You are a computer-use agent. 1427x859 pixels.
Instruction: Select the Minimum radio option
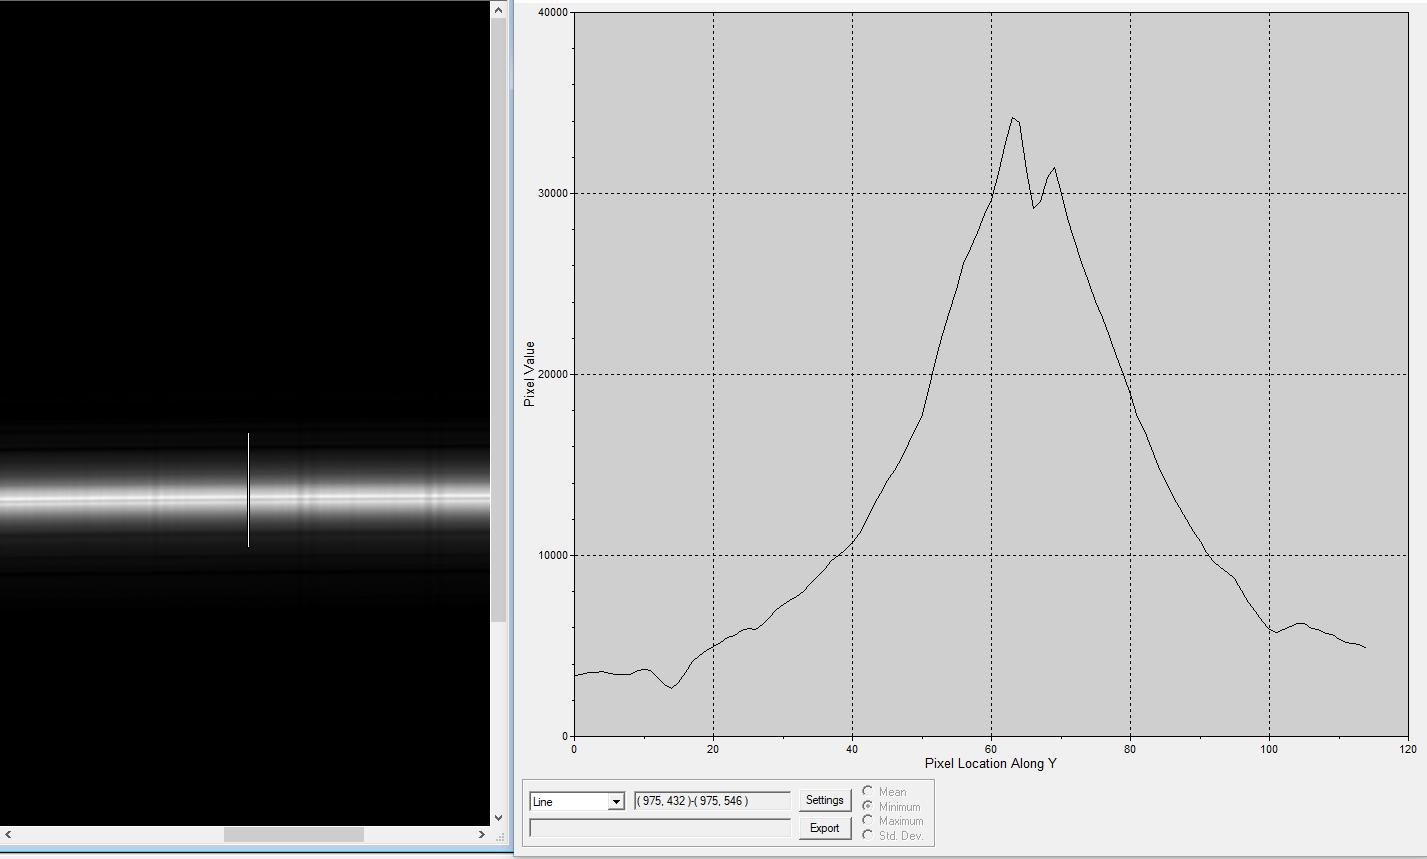point(868,806)
